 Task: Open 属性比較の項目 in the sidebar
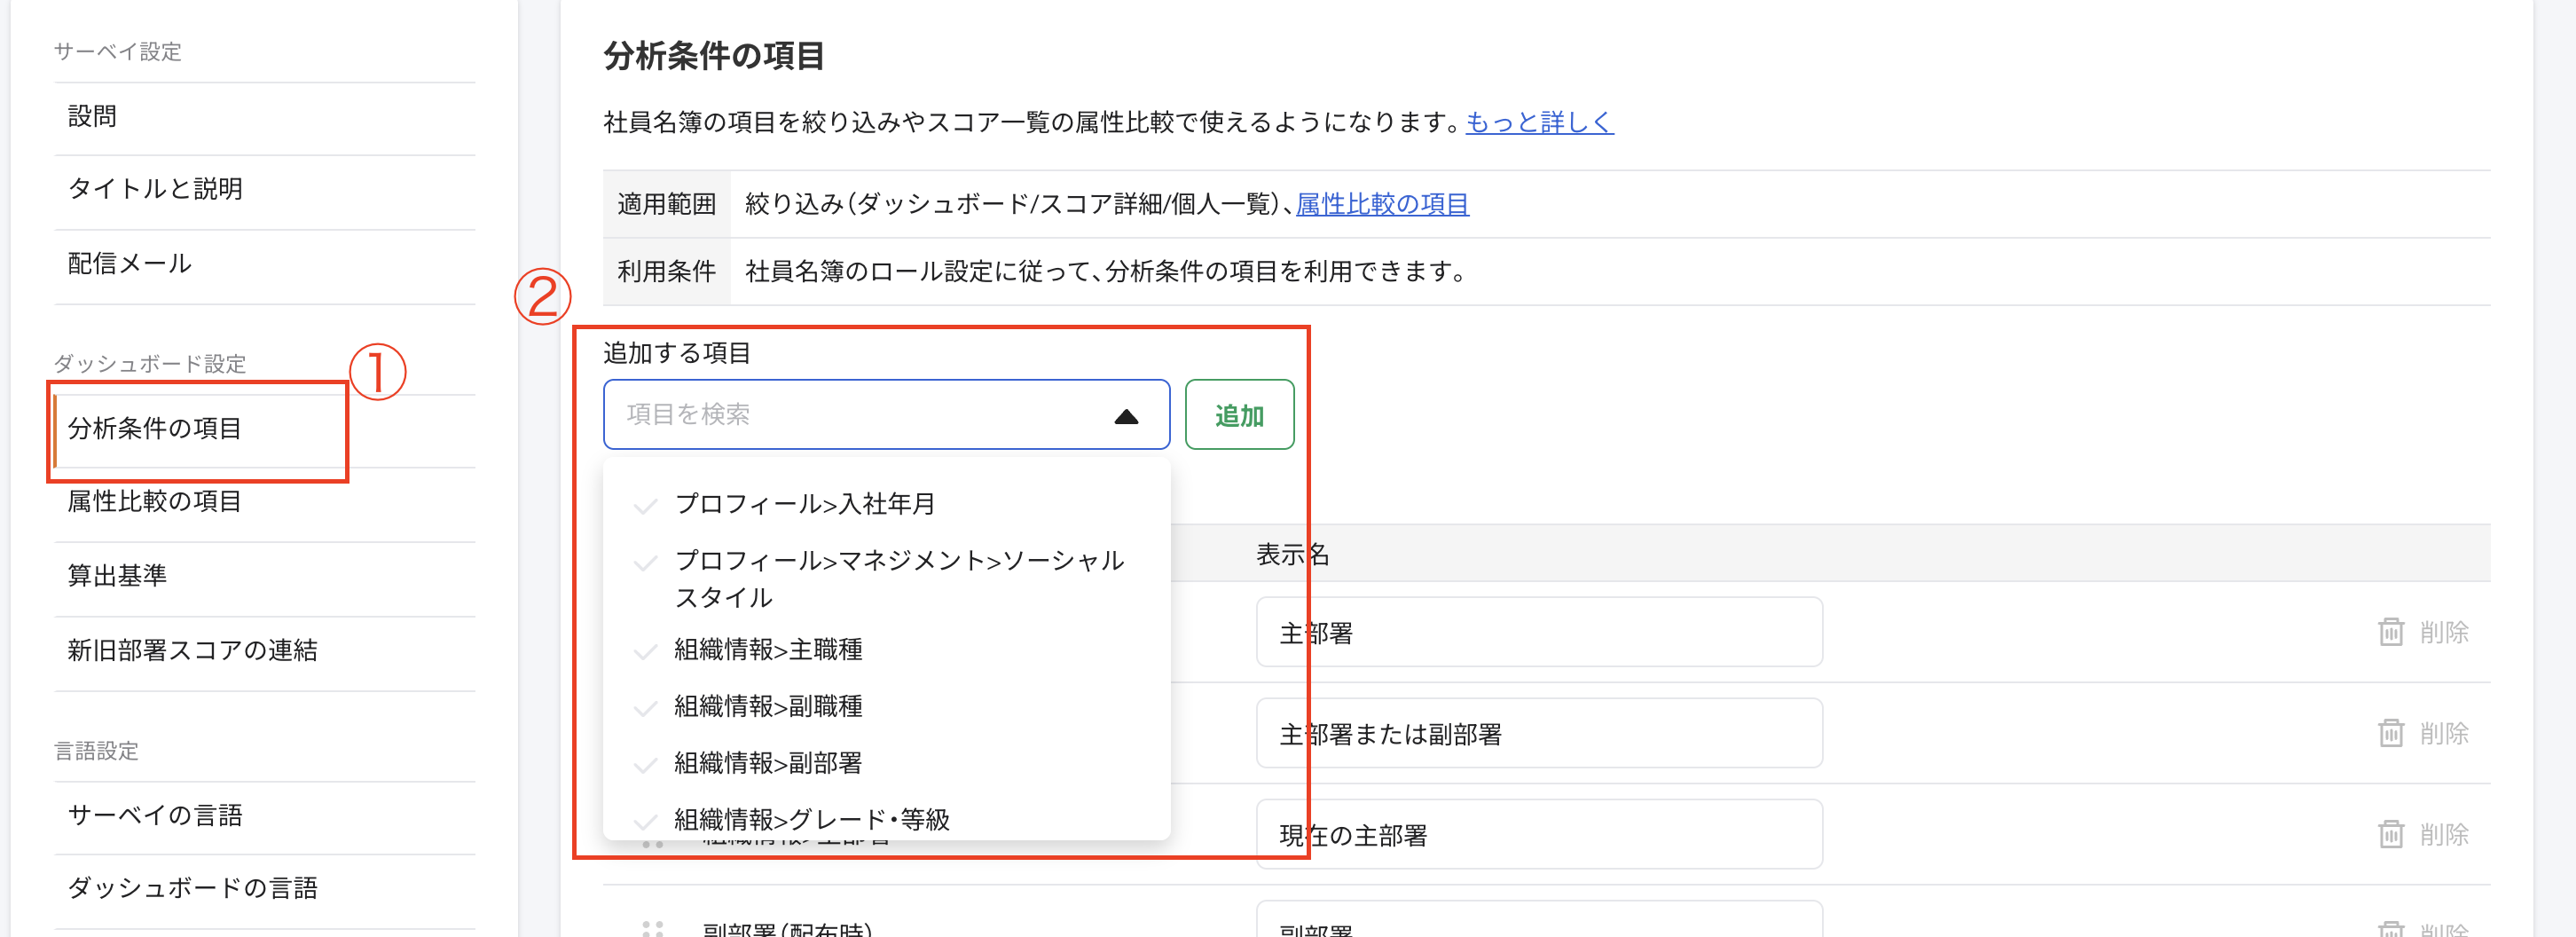[x=153, y=503]
